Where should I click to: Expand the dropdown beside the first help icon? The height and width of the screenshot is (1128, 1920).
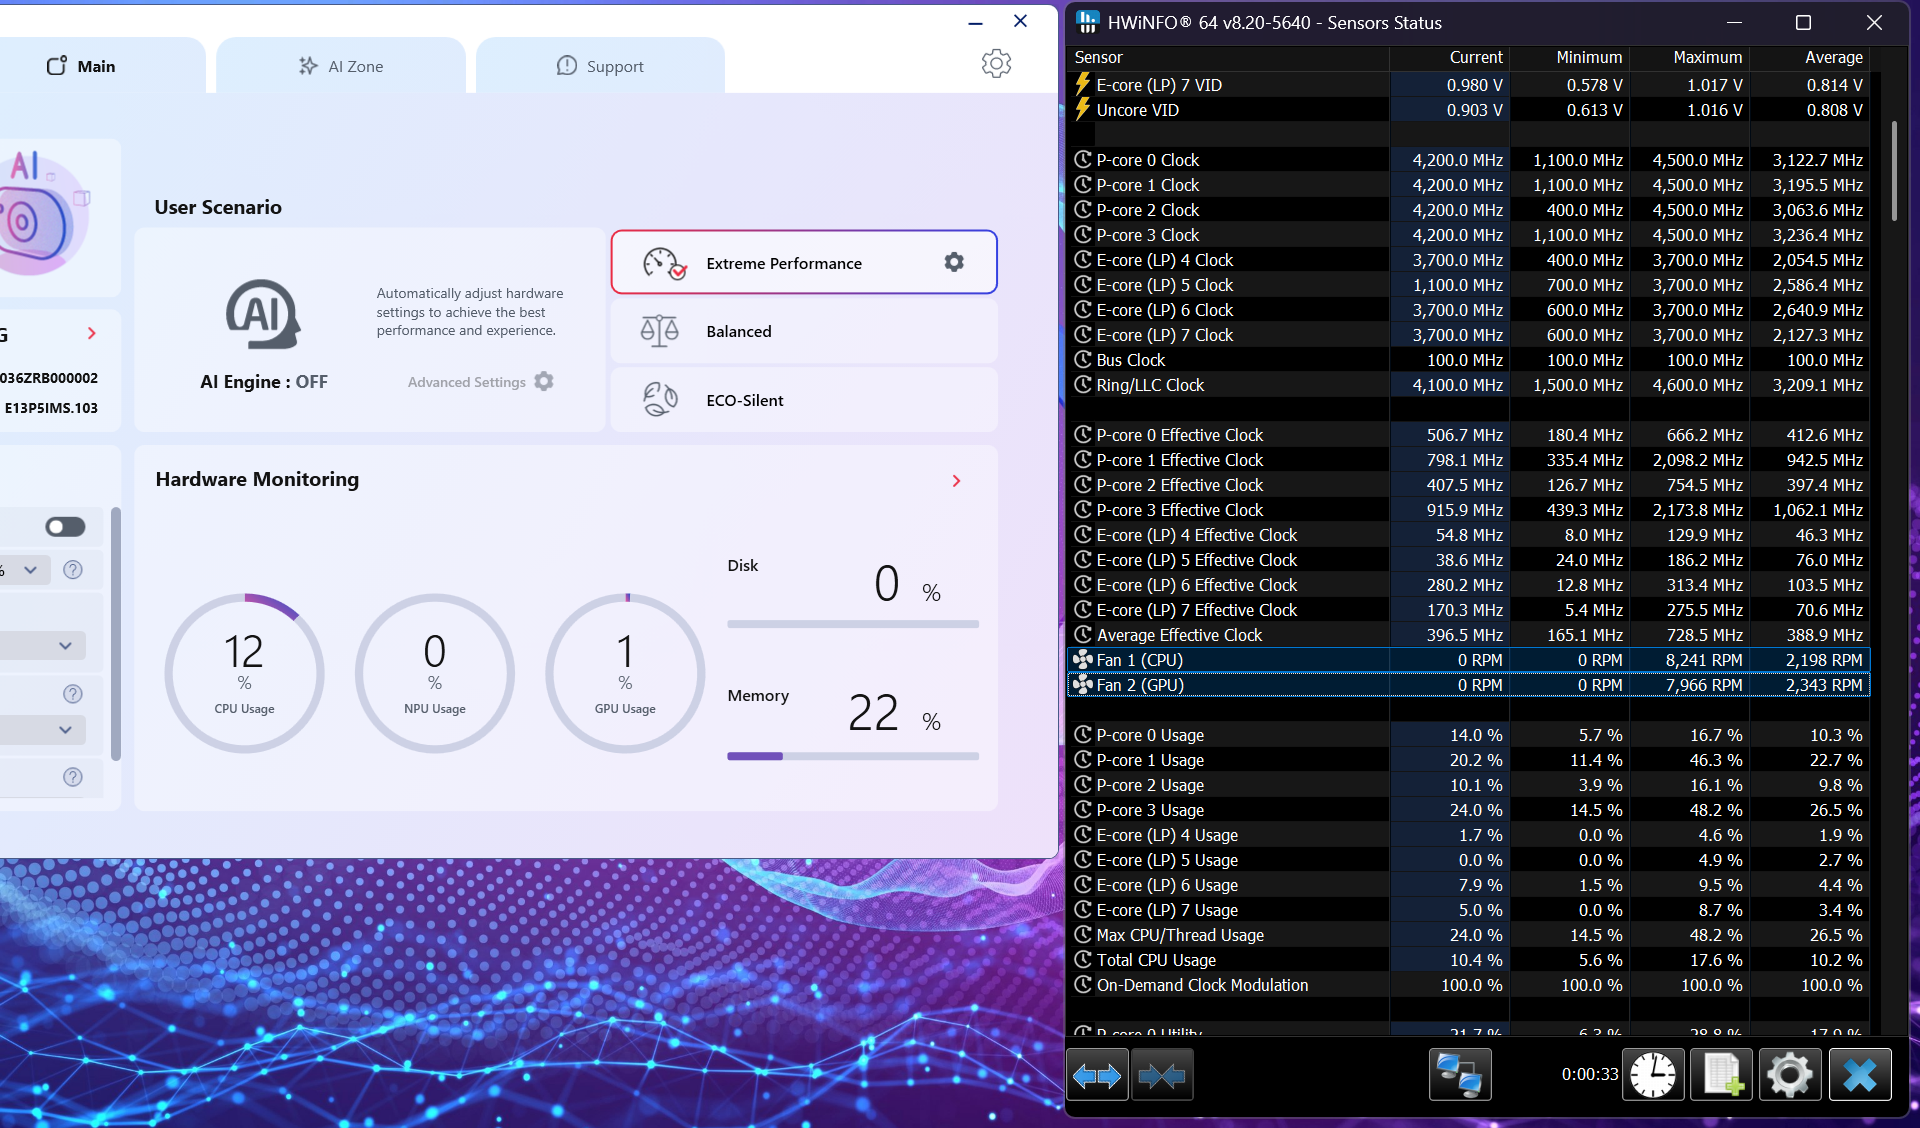pyautogui.click(x=31, y=570)
